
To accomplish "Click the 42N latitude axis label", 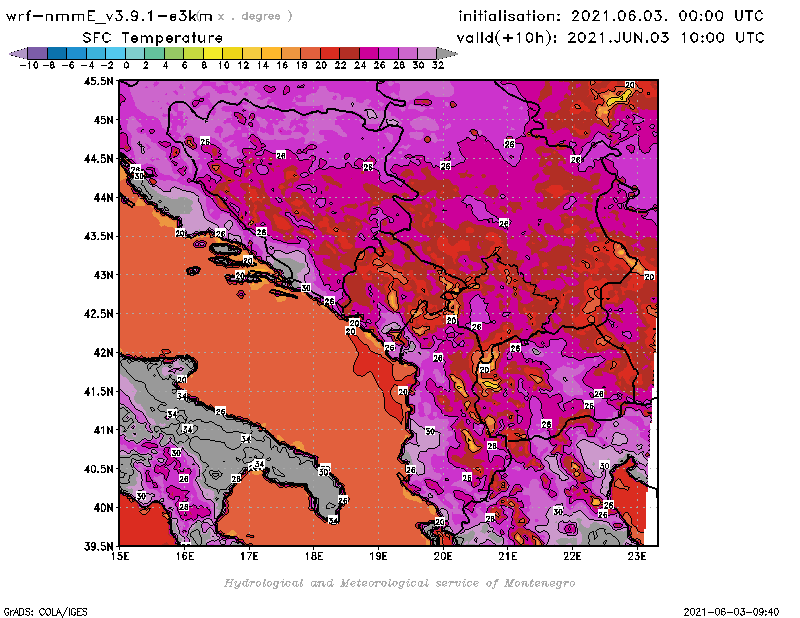I will click(x=102, y=352).
